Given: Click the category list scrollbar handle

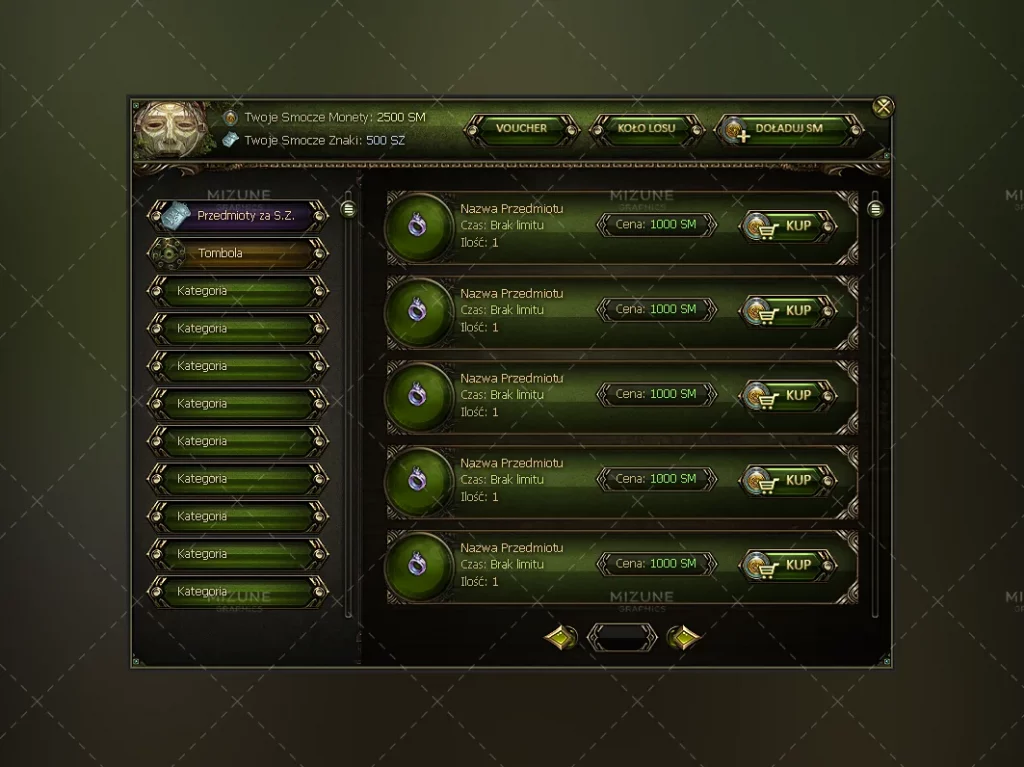Looking at the screenshot, I should (x=349, y=209).
